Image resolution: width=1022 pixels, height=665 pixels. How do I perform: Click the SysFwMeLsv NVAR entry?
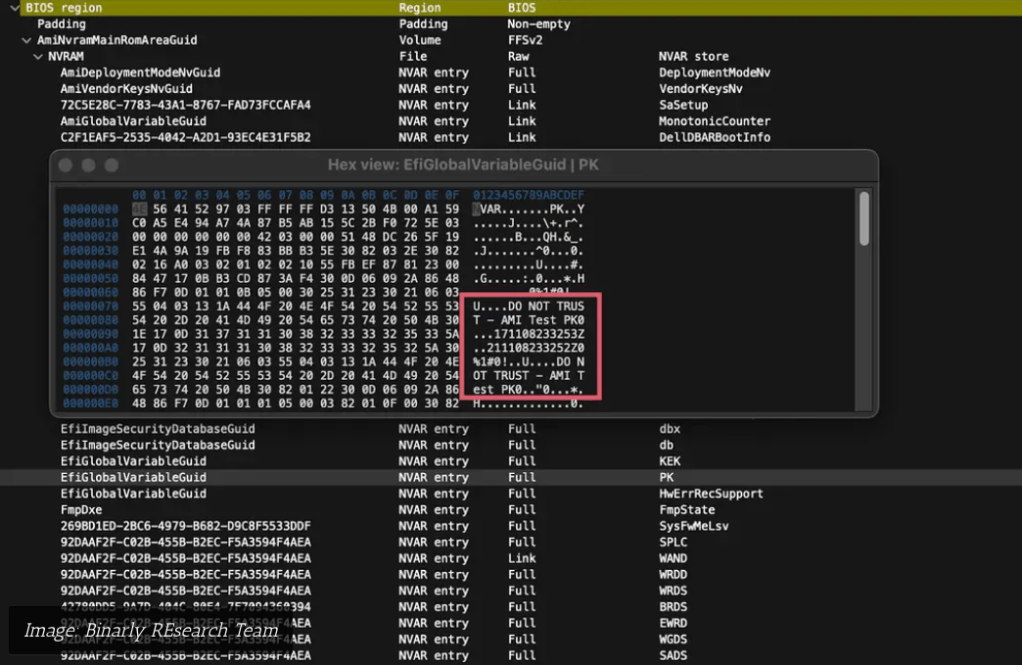click(185, 526)
